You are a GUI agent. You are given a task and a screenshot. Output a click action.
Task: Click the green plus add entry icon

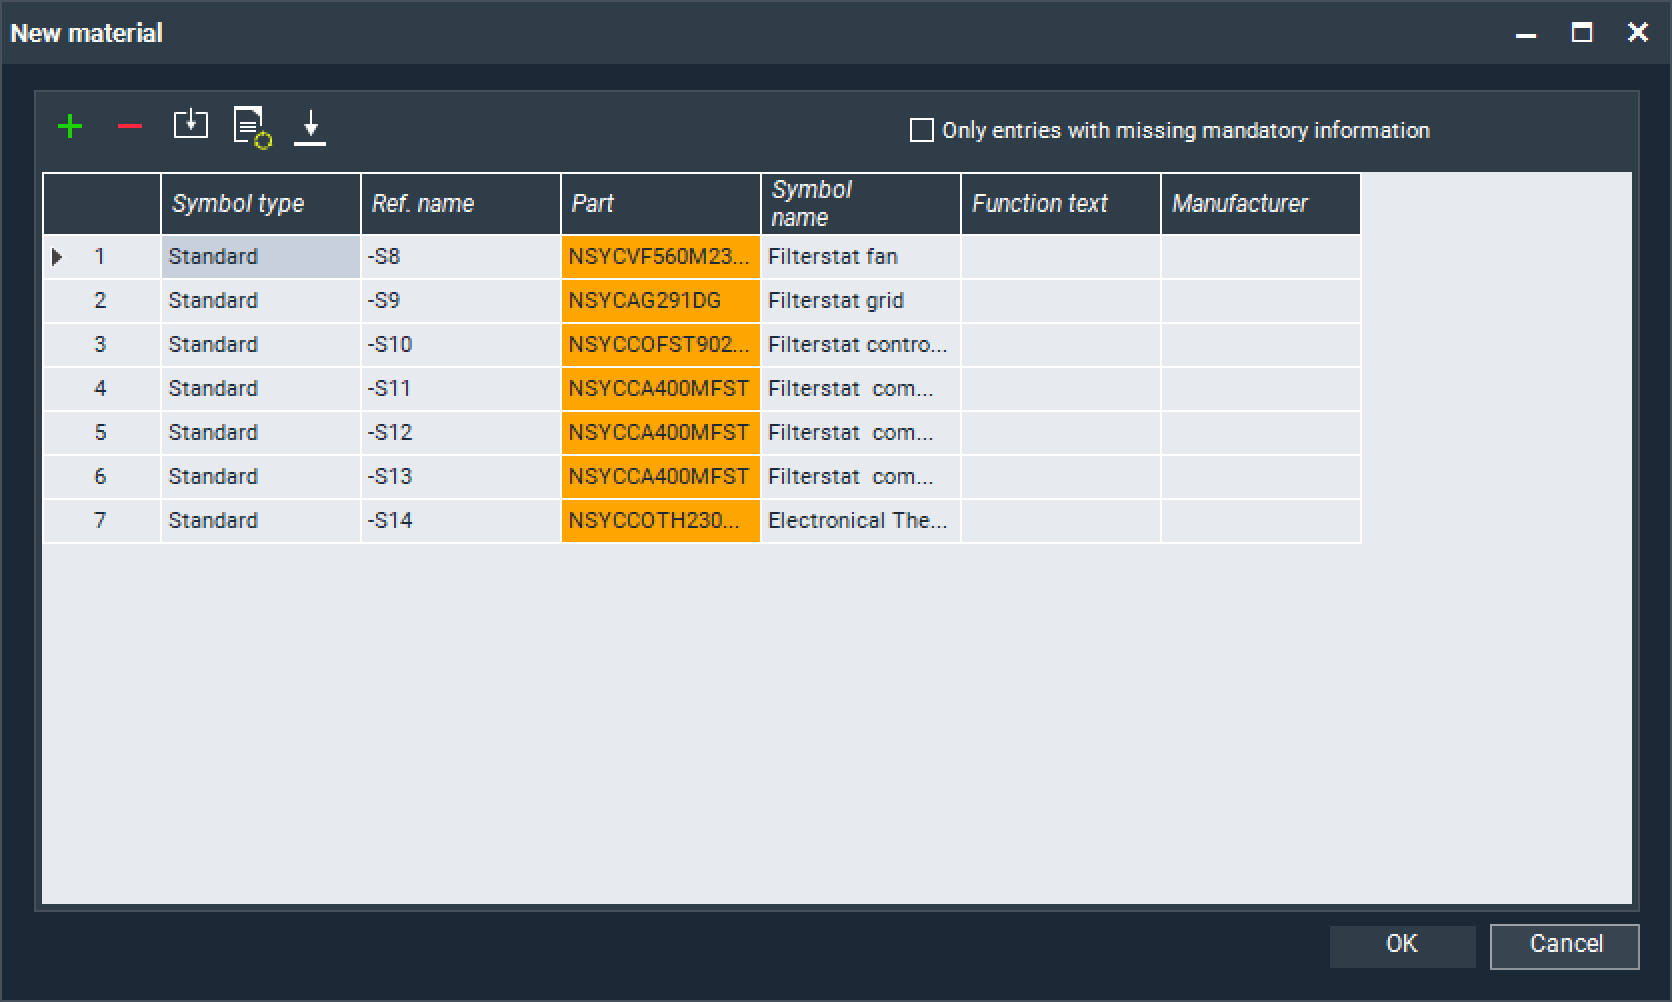click(x=70, y=127)
